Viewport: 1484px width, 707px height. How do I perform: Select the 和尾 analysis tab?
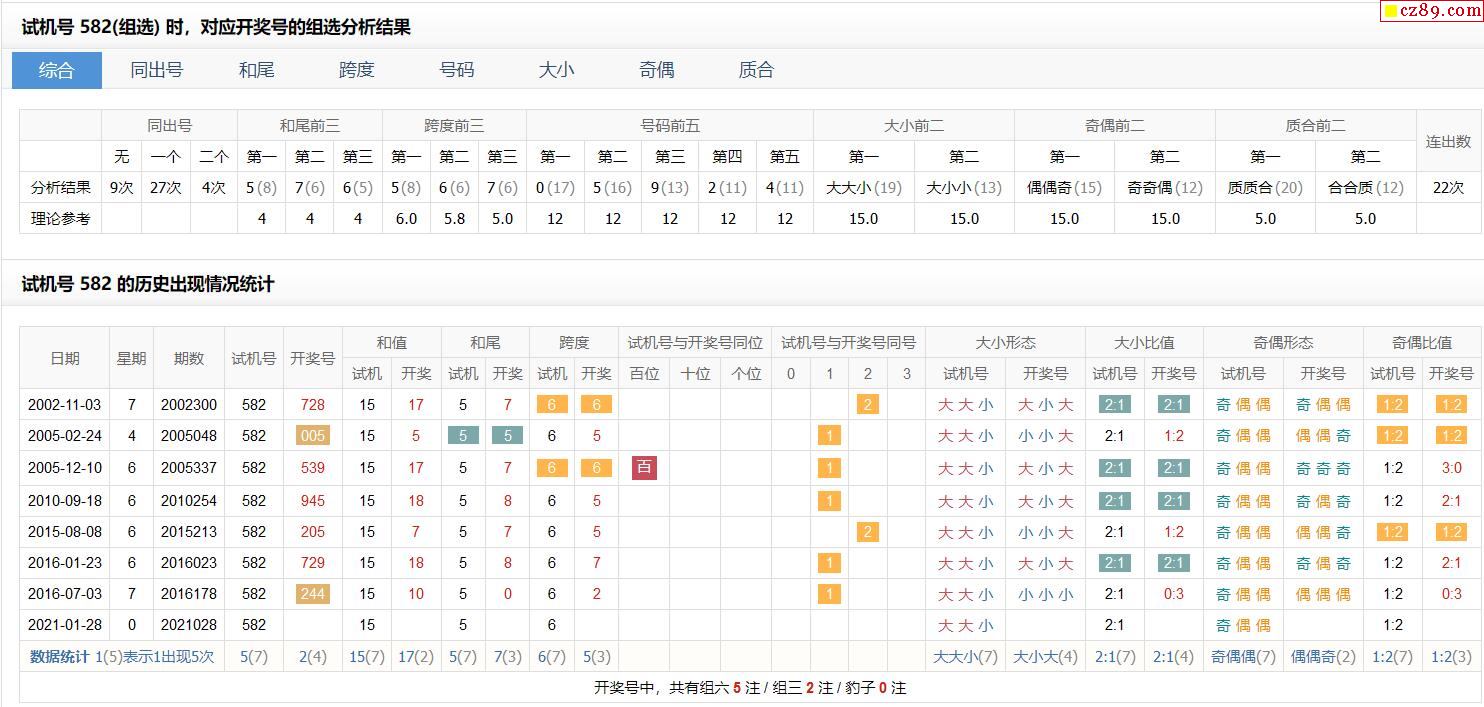(x=257, y=70)
